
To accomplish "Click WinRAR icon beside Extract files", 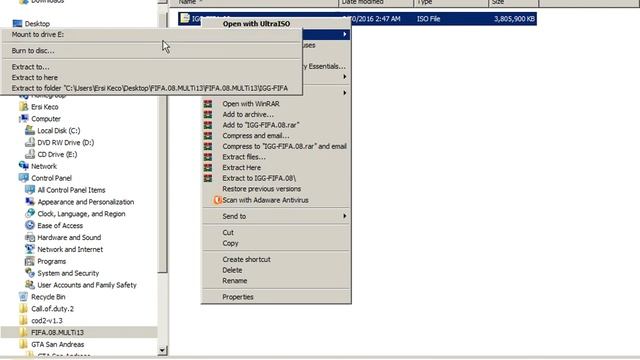I will pos(208,157).
